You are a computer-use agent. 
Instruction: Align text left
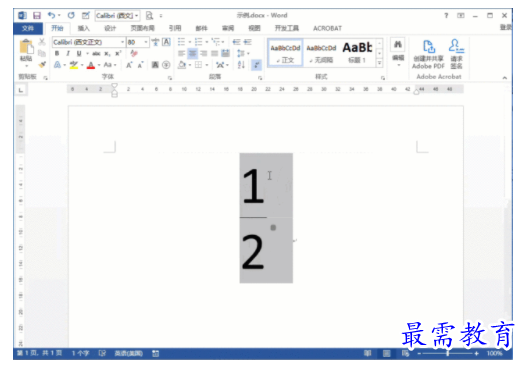(x=181, y=53)
